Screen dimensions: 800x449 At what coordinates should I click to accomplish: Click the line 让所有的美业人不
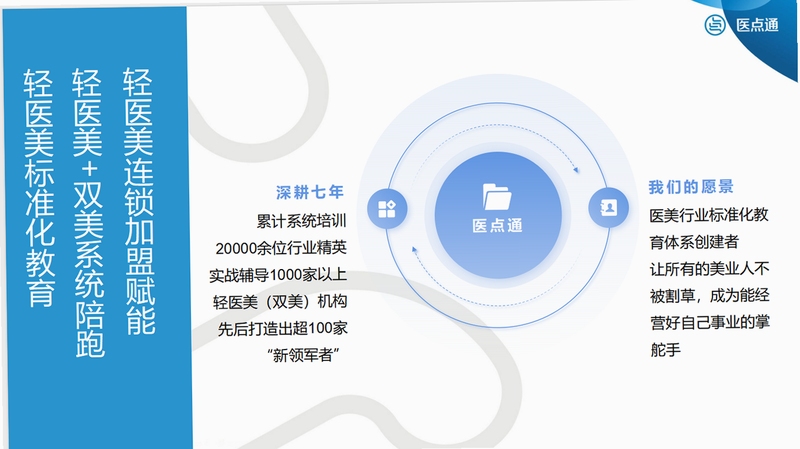[709, 269]
